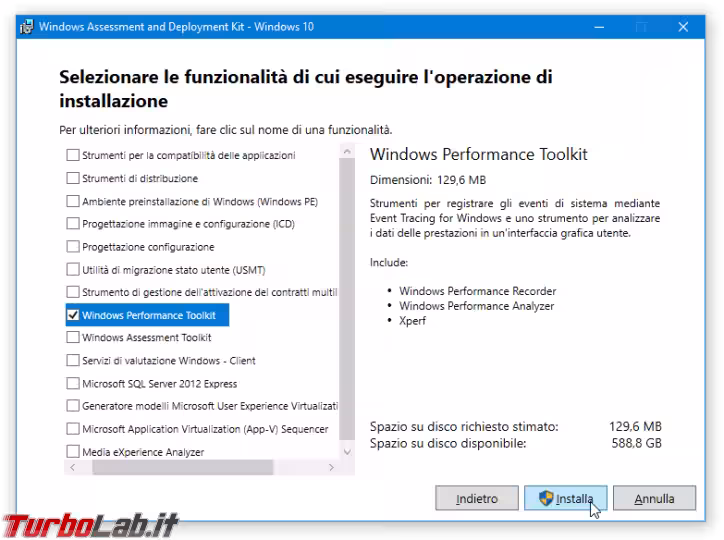
Task: Close the Deployment Kit window
Action: coord(683,27)
